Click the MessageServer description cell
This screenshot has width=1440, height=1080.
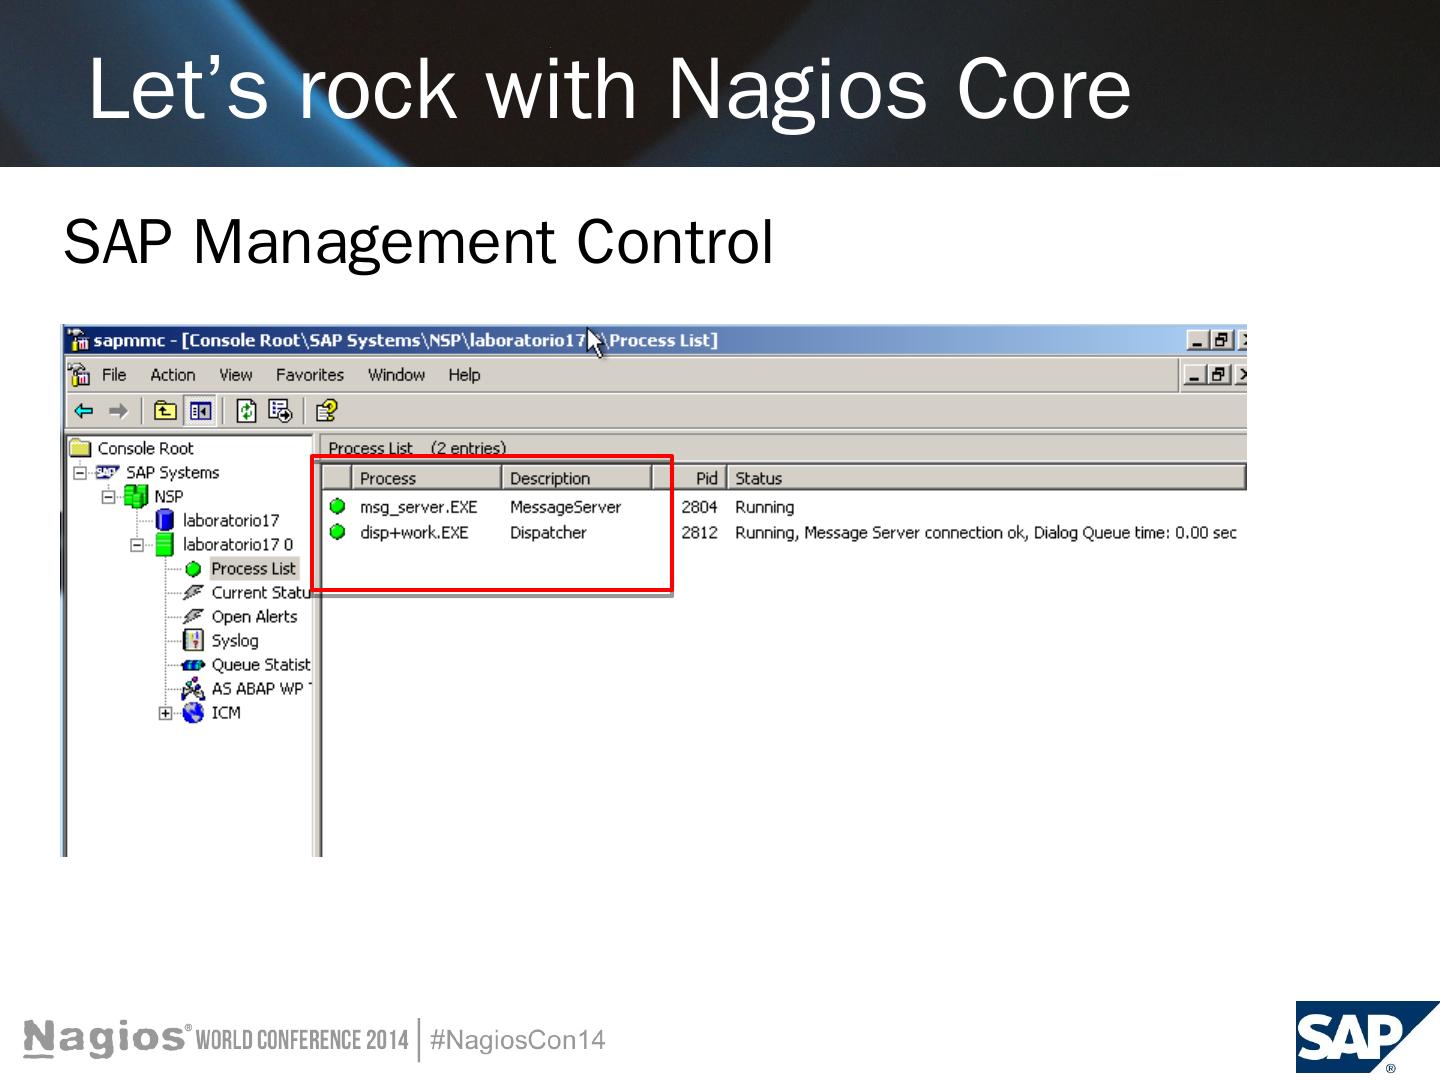tap(565, 507)
